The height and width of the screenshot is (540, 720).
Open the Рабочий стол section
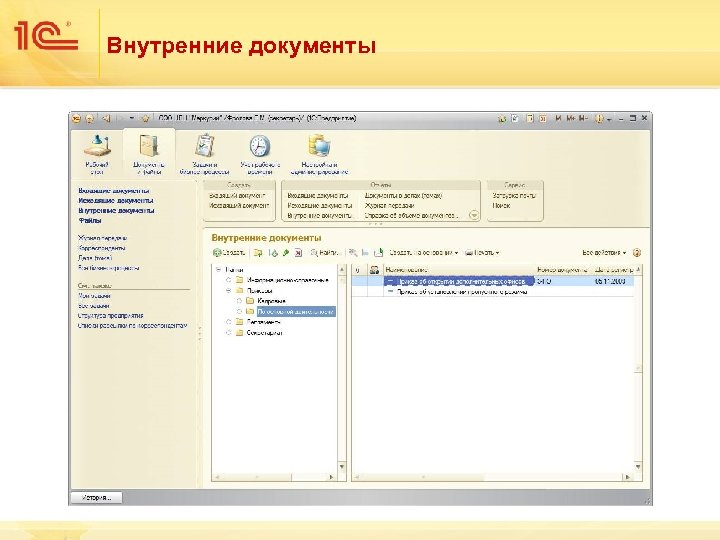coord(97,155)
